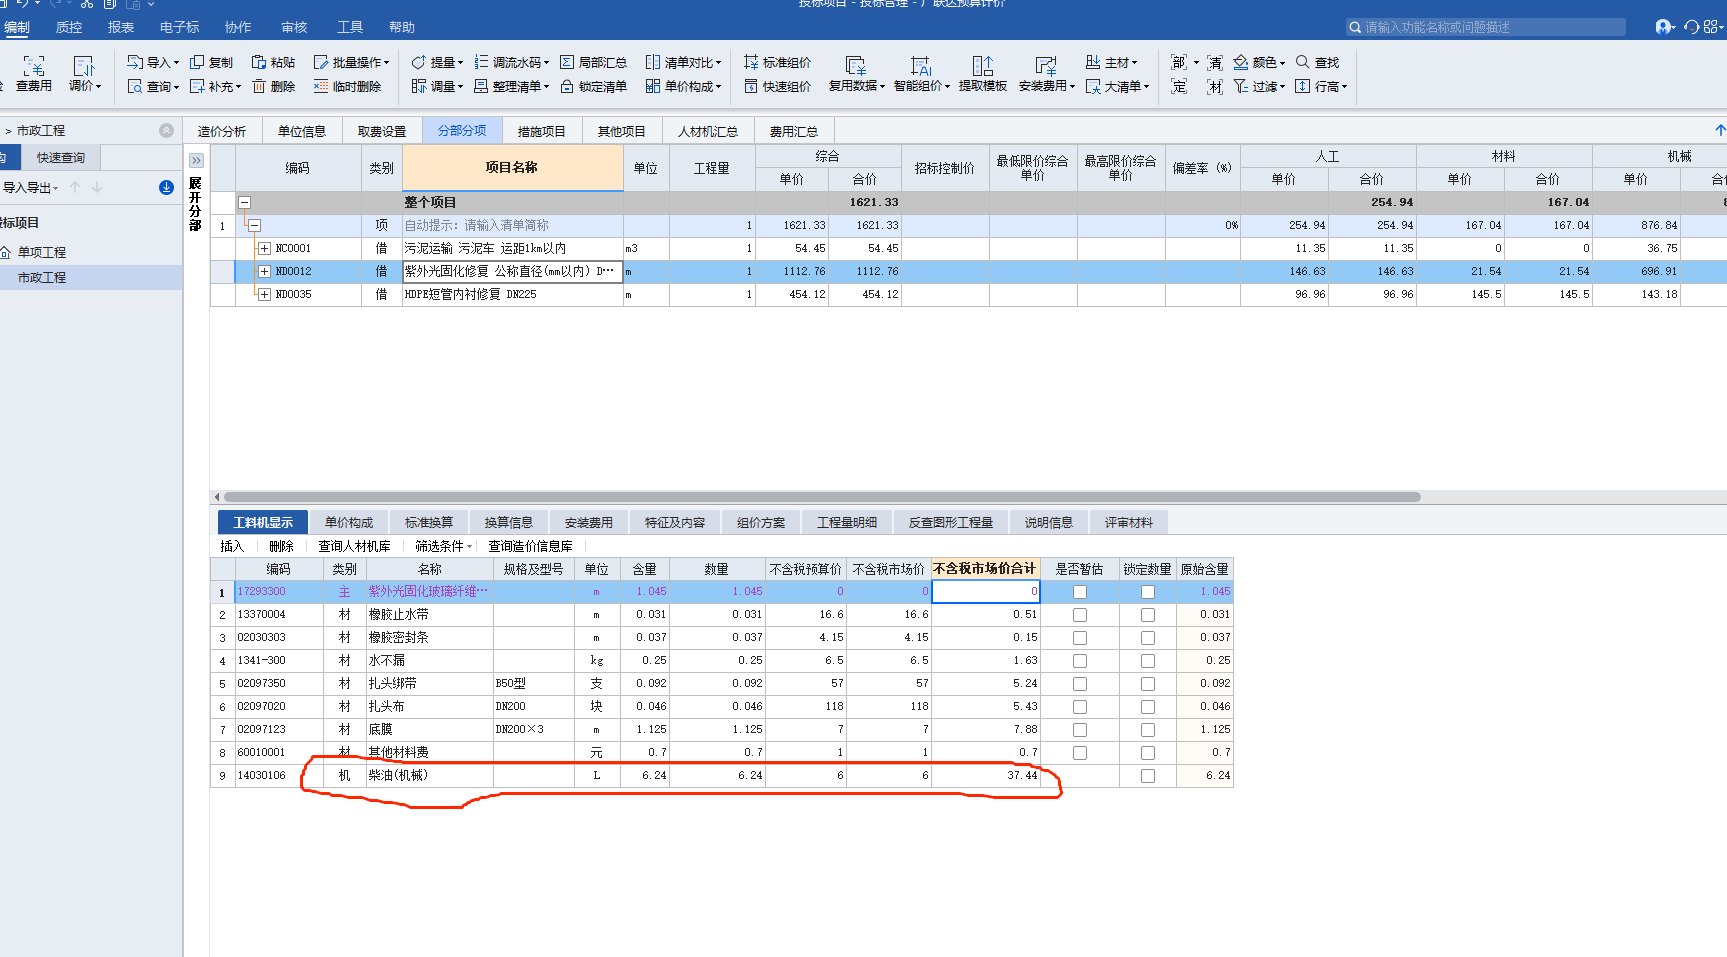Expand the NC0001 row tree node
The image size is (1727, 957).
[x=264, y=248]
